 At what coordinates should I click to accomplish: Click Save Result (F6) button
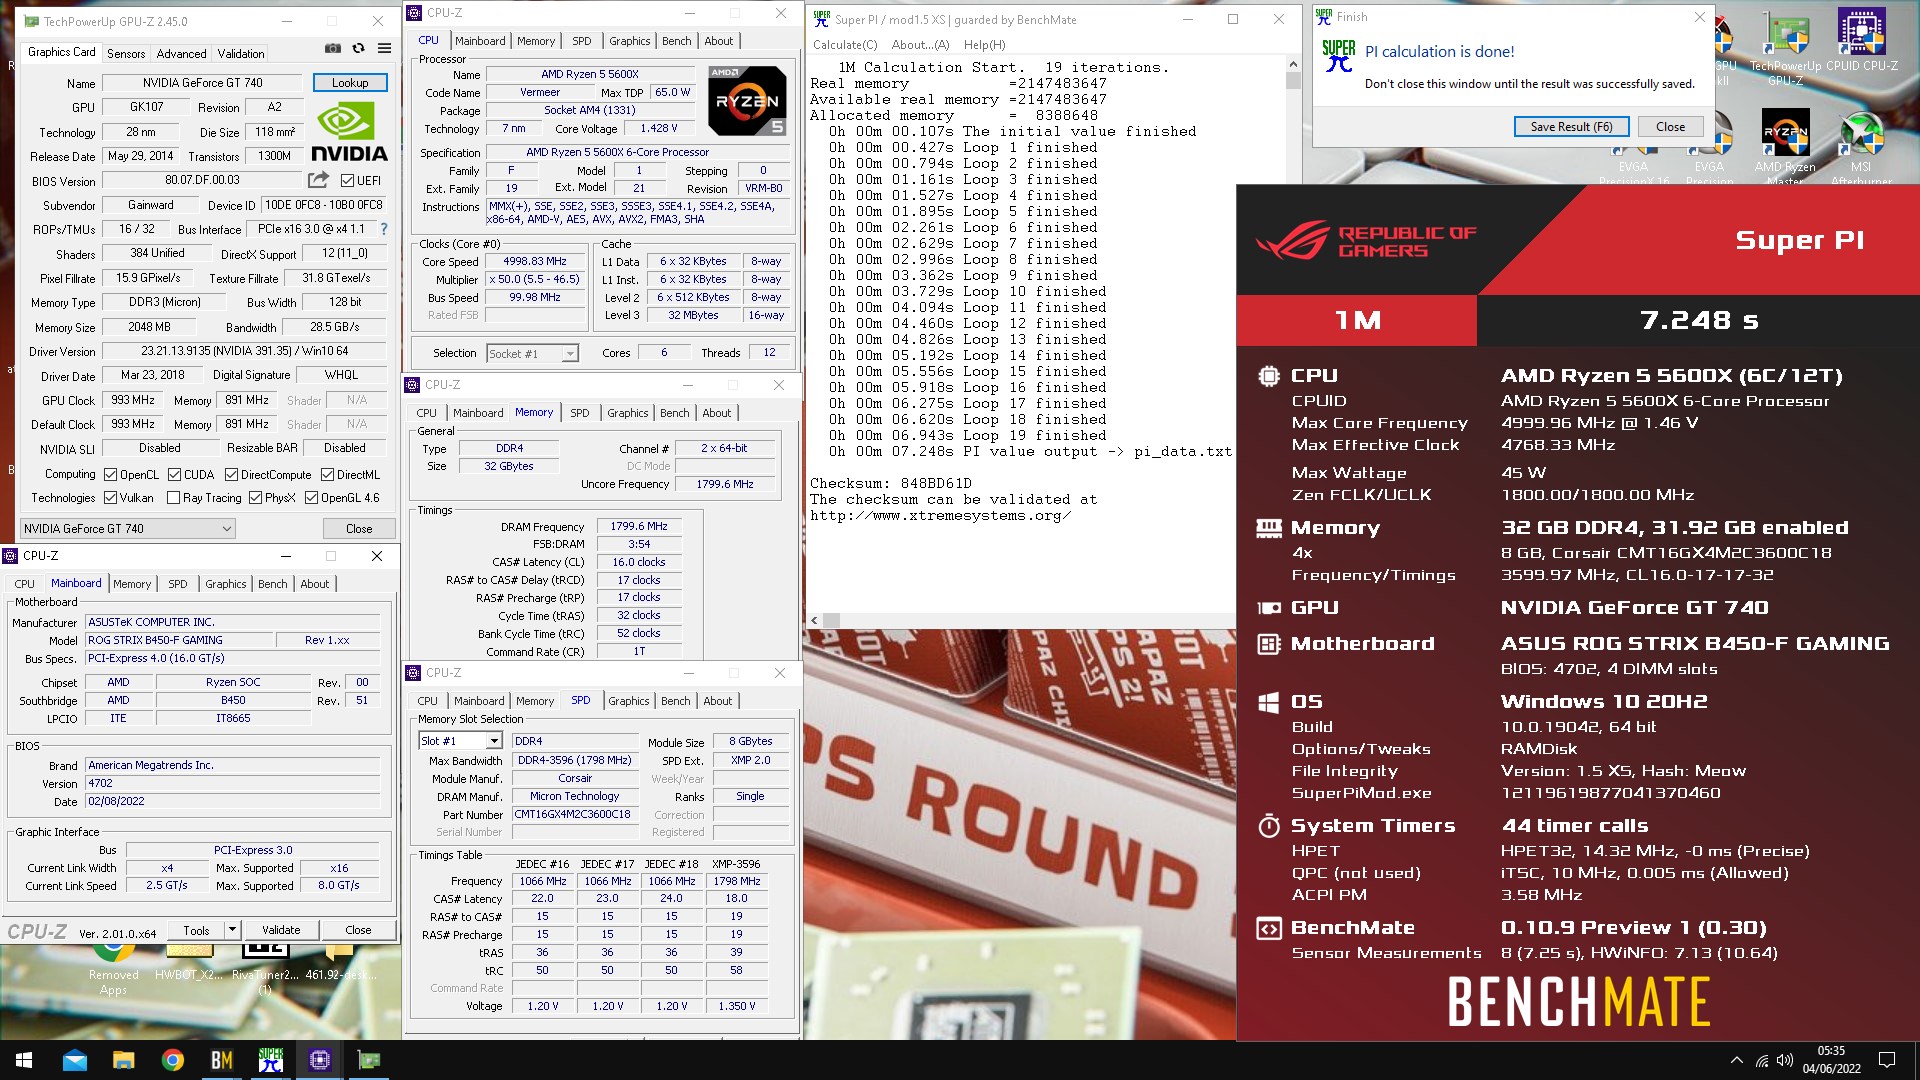click(1571, 127)
